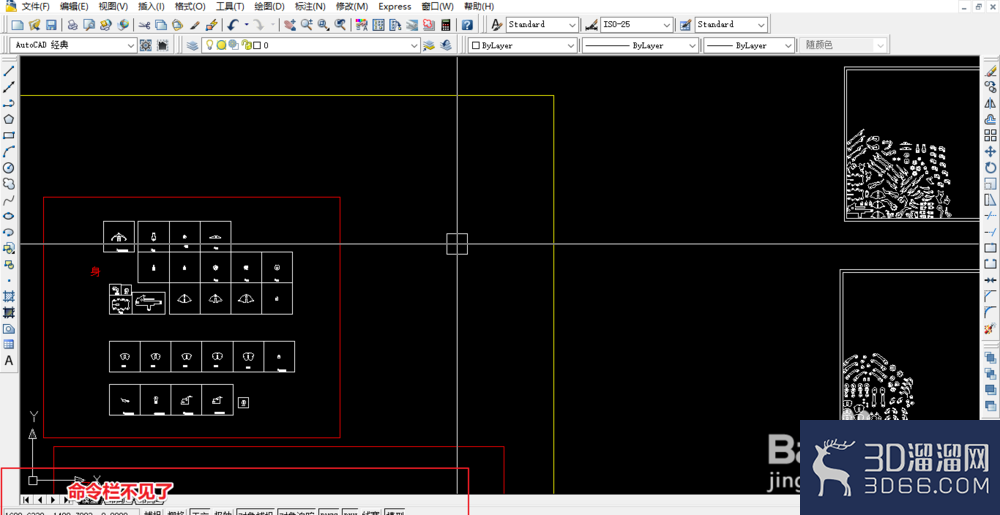The image size is (1000, 515).
Task: Select the Multiline Text tool
Action: tap(9, 361)
